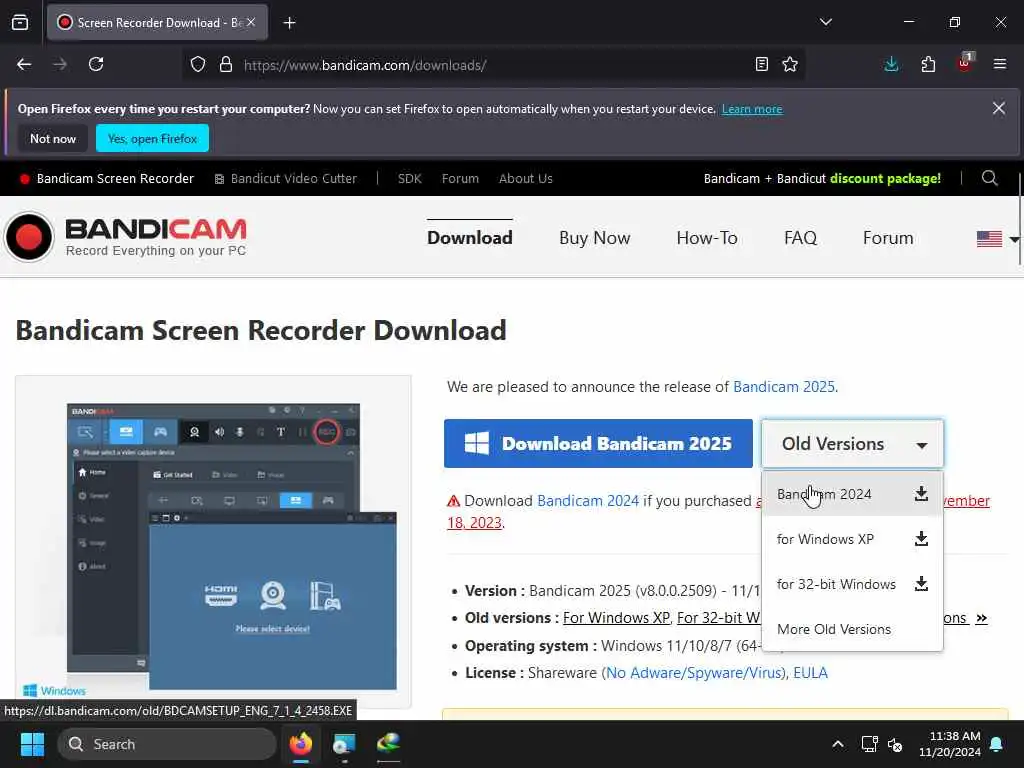This screenshot has width=1024, height=768.
Task: Click Yes, open Firefox button
Action: 152,138
